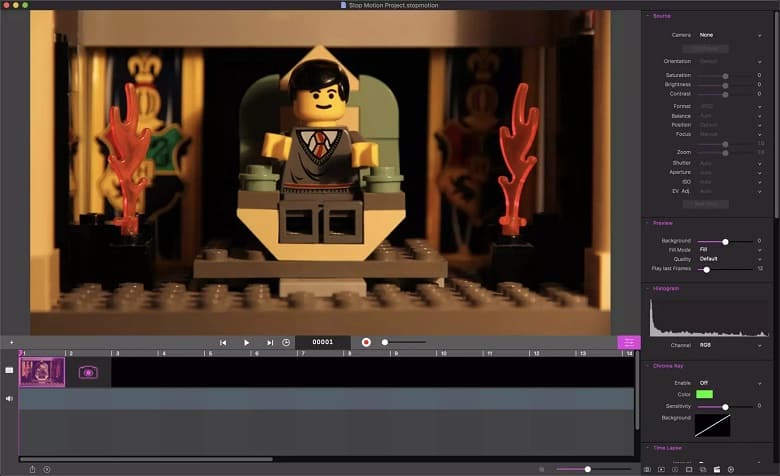Select the first frame thumbnail in timeline

pos(42,372)
